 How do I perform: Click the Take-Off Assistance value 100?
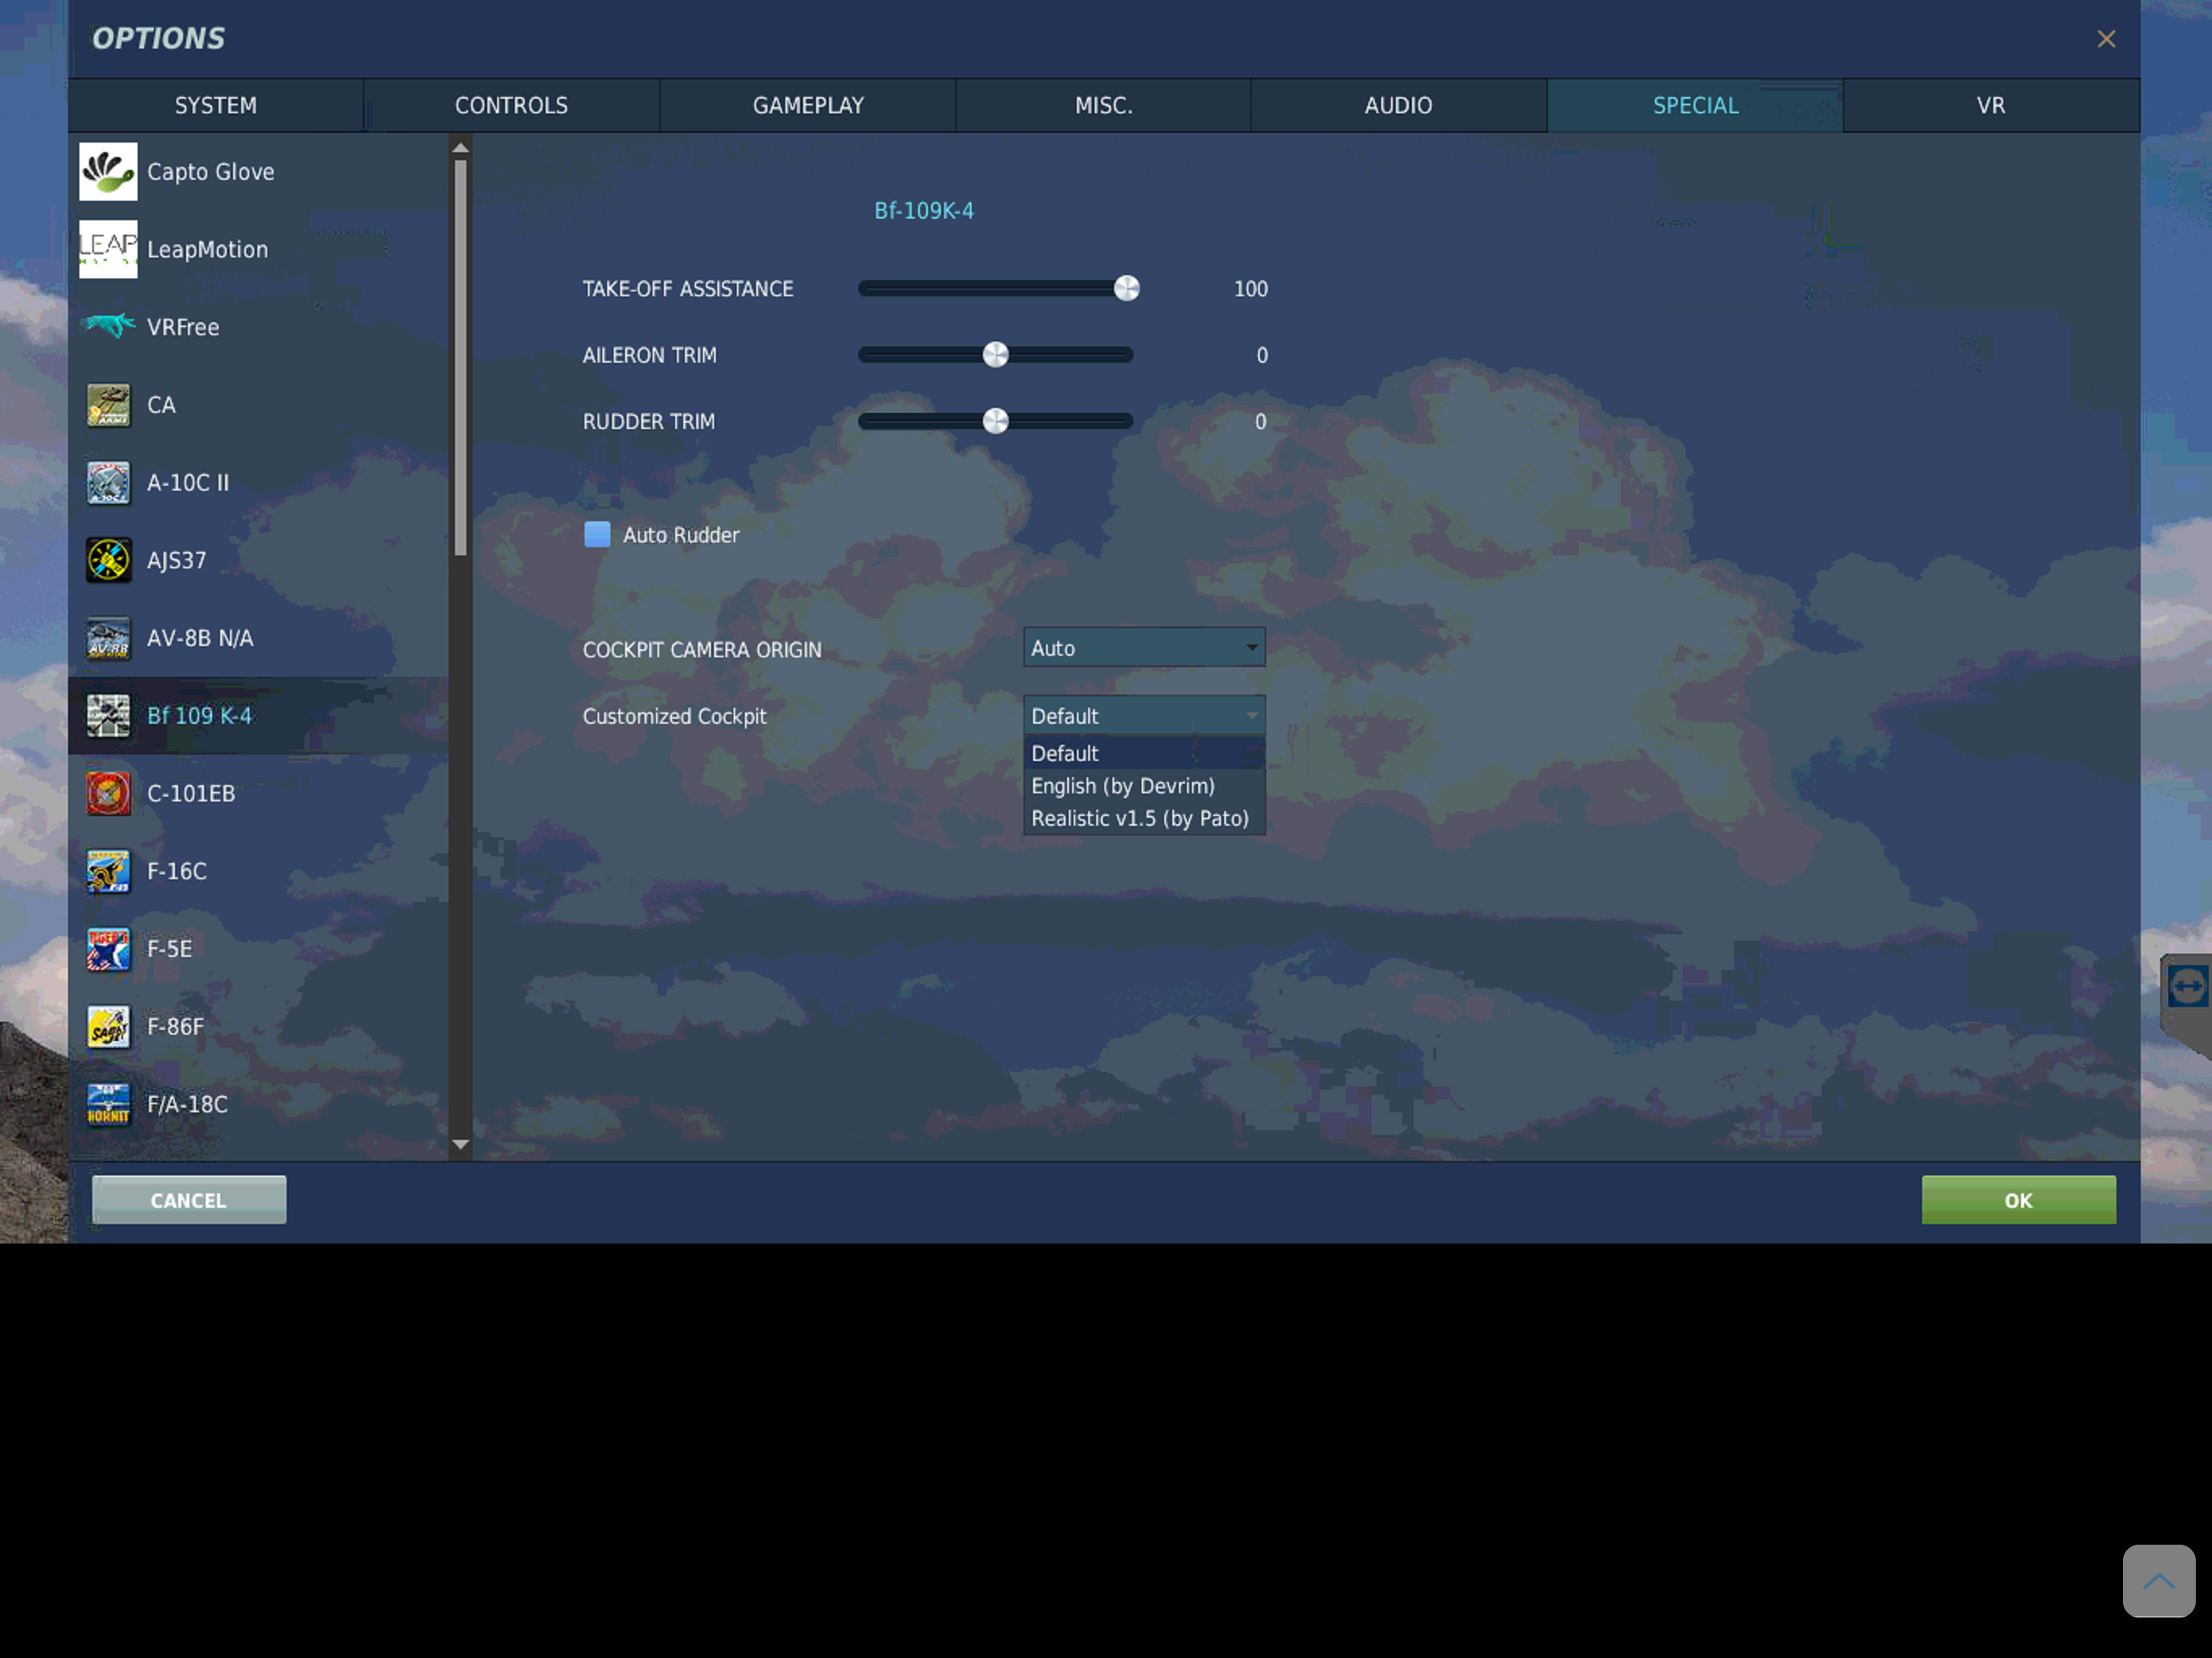1251,289
